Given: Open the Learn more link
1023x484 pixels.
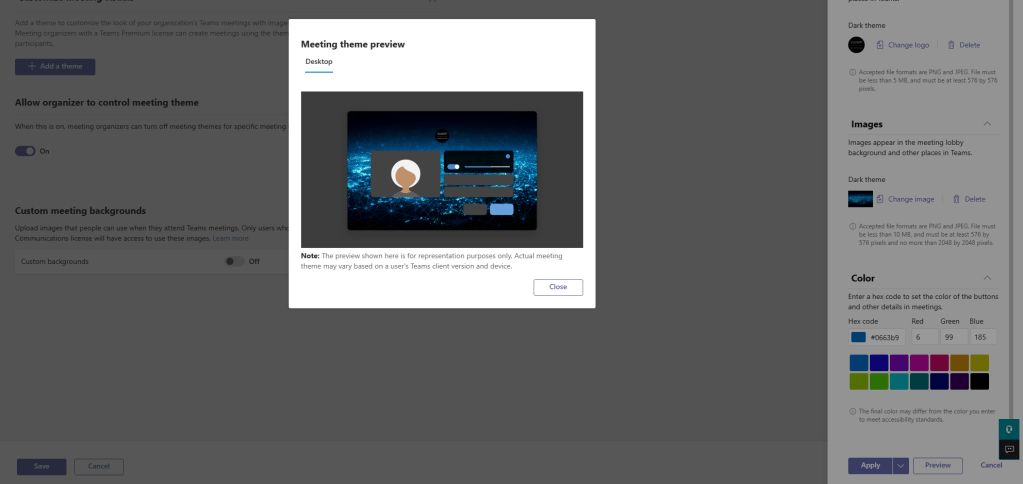Looking at the screenshot, I should click(230, 239).
